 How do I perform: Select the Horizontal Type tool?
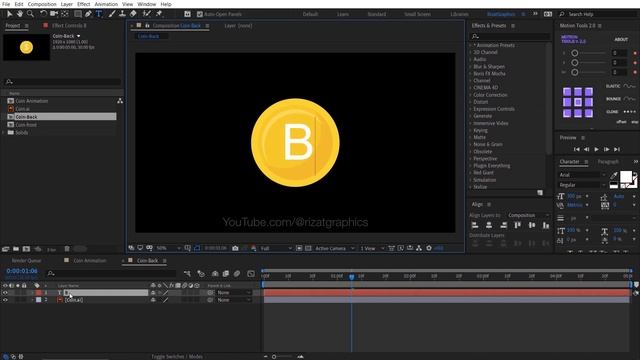tap(99, 14)
